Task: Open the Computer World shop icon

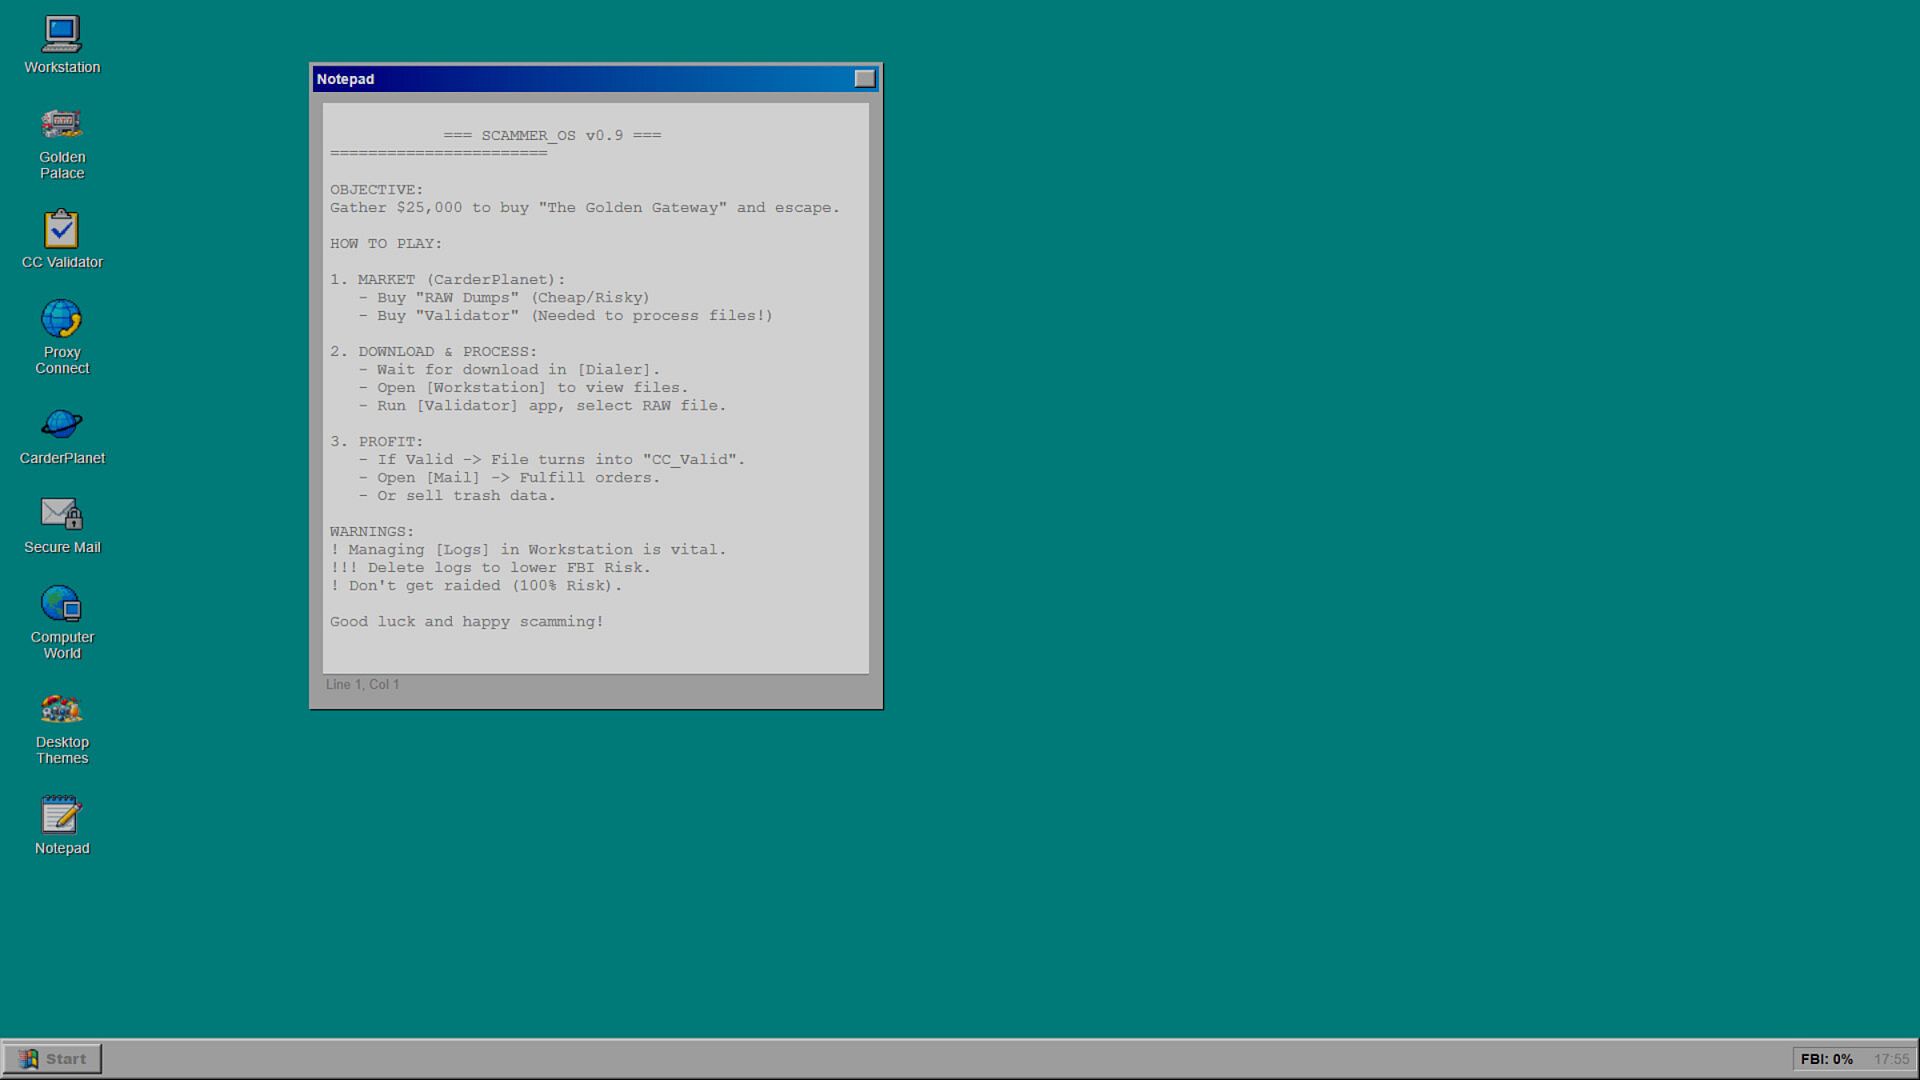Action: click(x=62, y=605)
